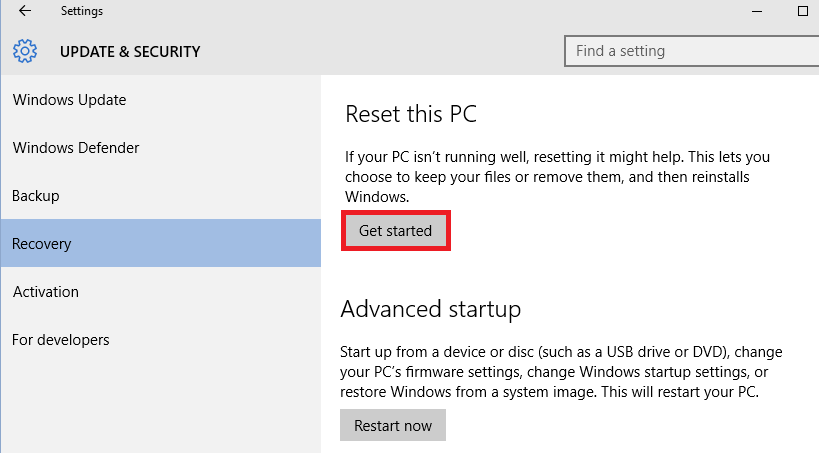Go to For developers settings
Screen dimensions: 819x453
(61, 340)
